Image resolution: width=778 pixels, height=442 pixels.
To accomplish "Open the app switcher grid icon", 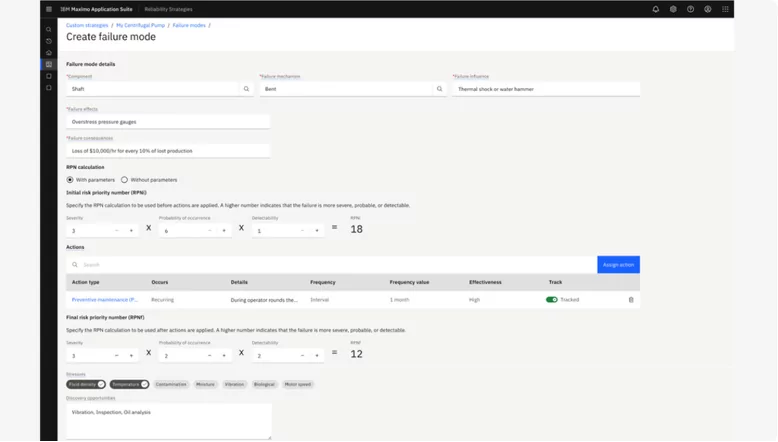I will (725, 9).
